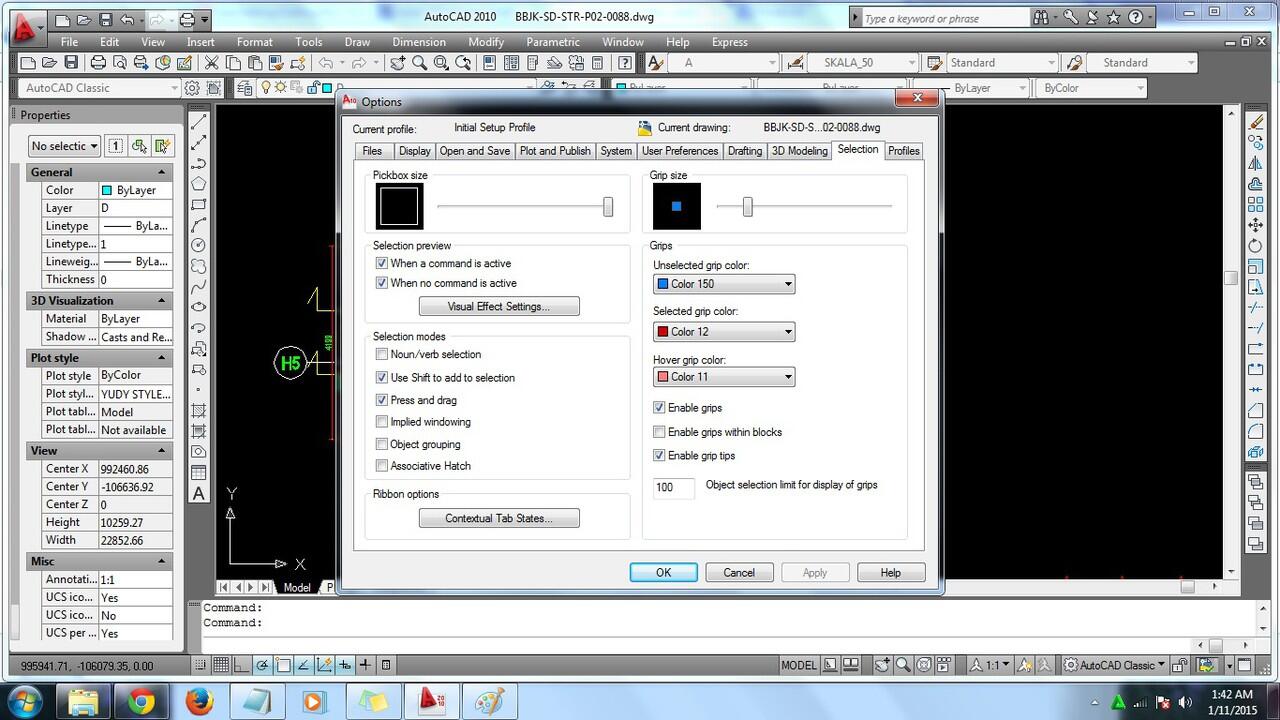Select the Rotate tool in Modify toolbar
Screen dimensions: 1280x720
click(1256, 245)
